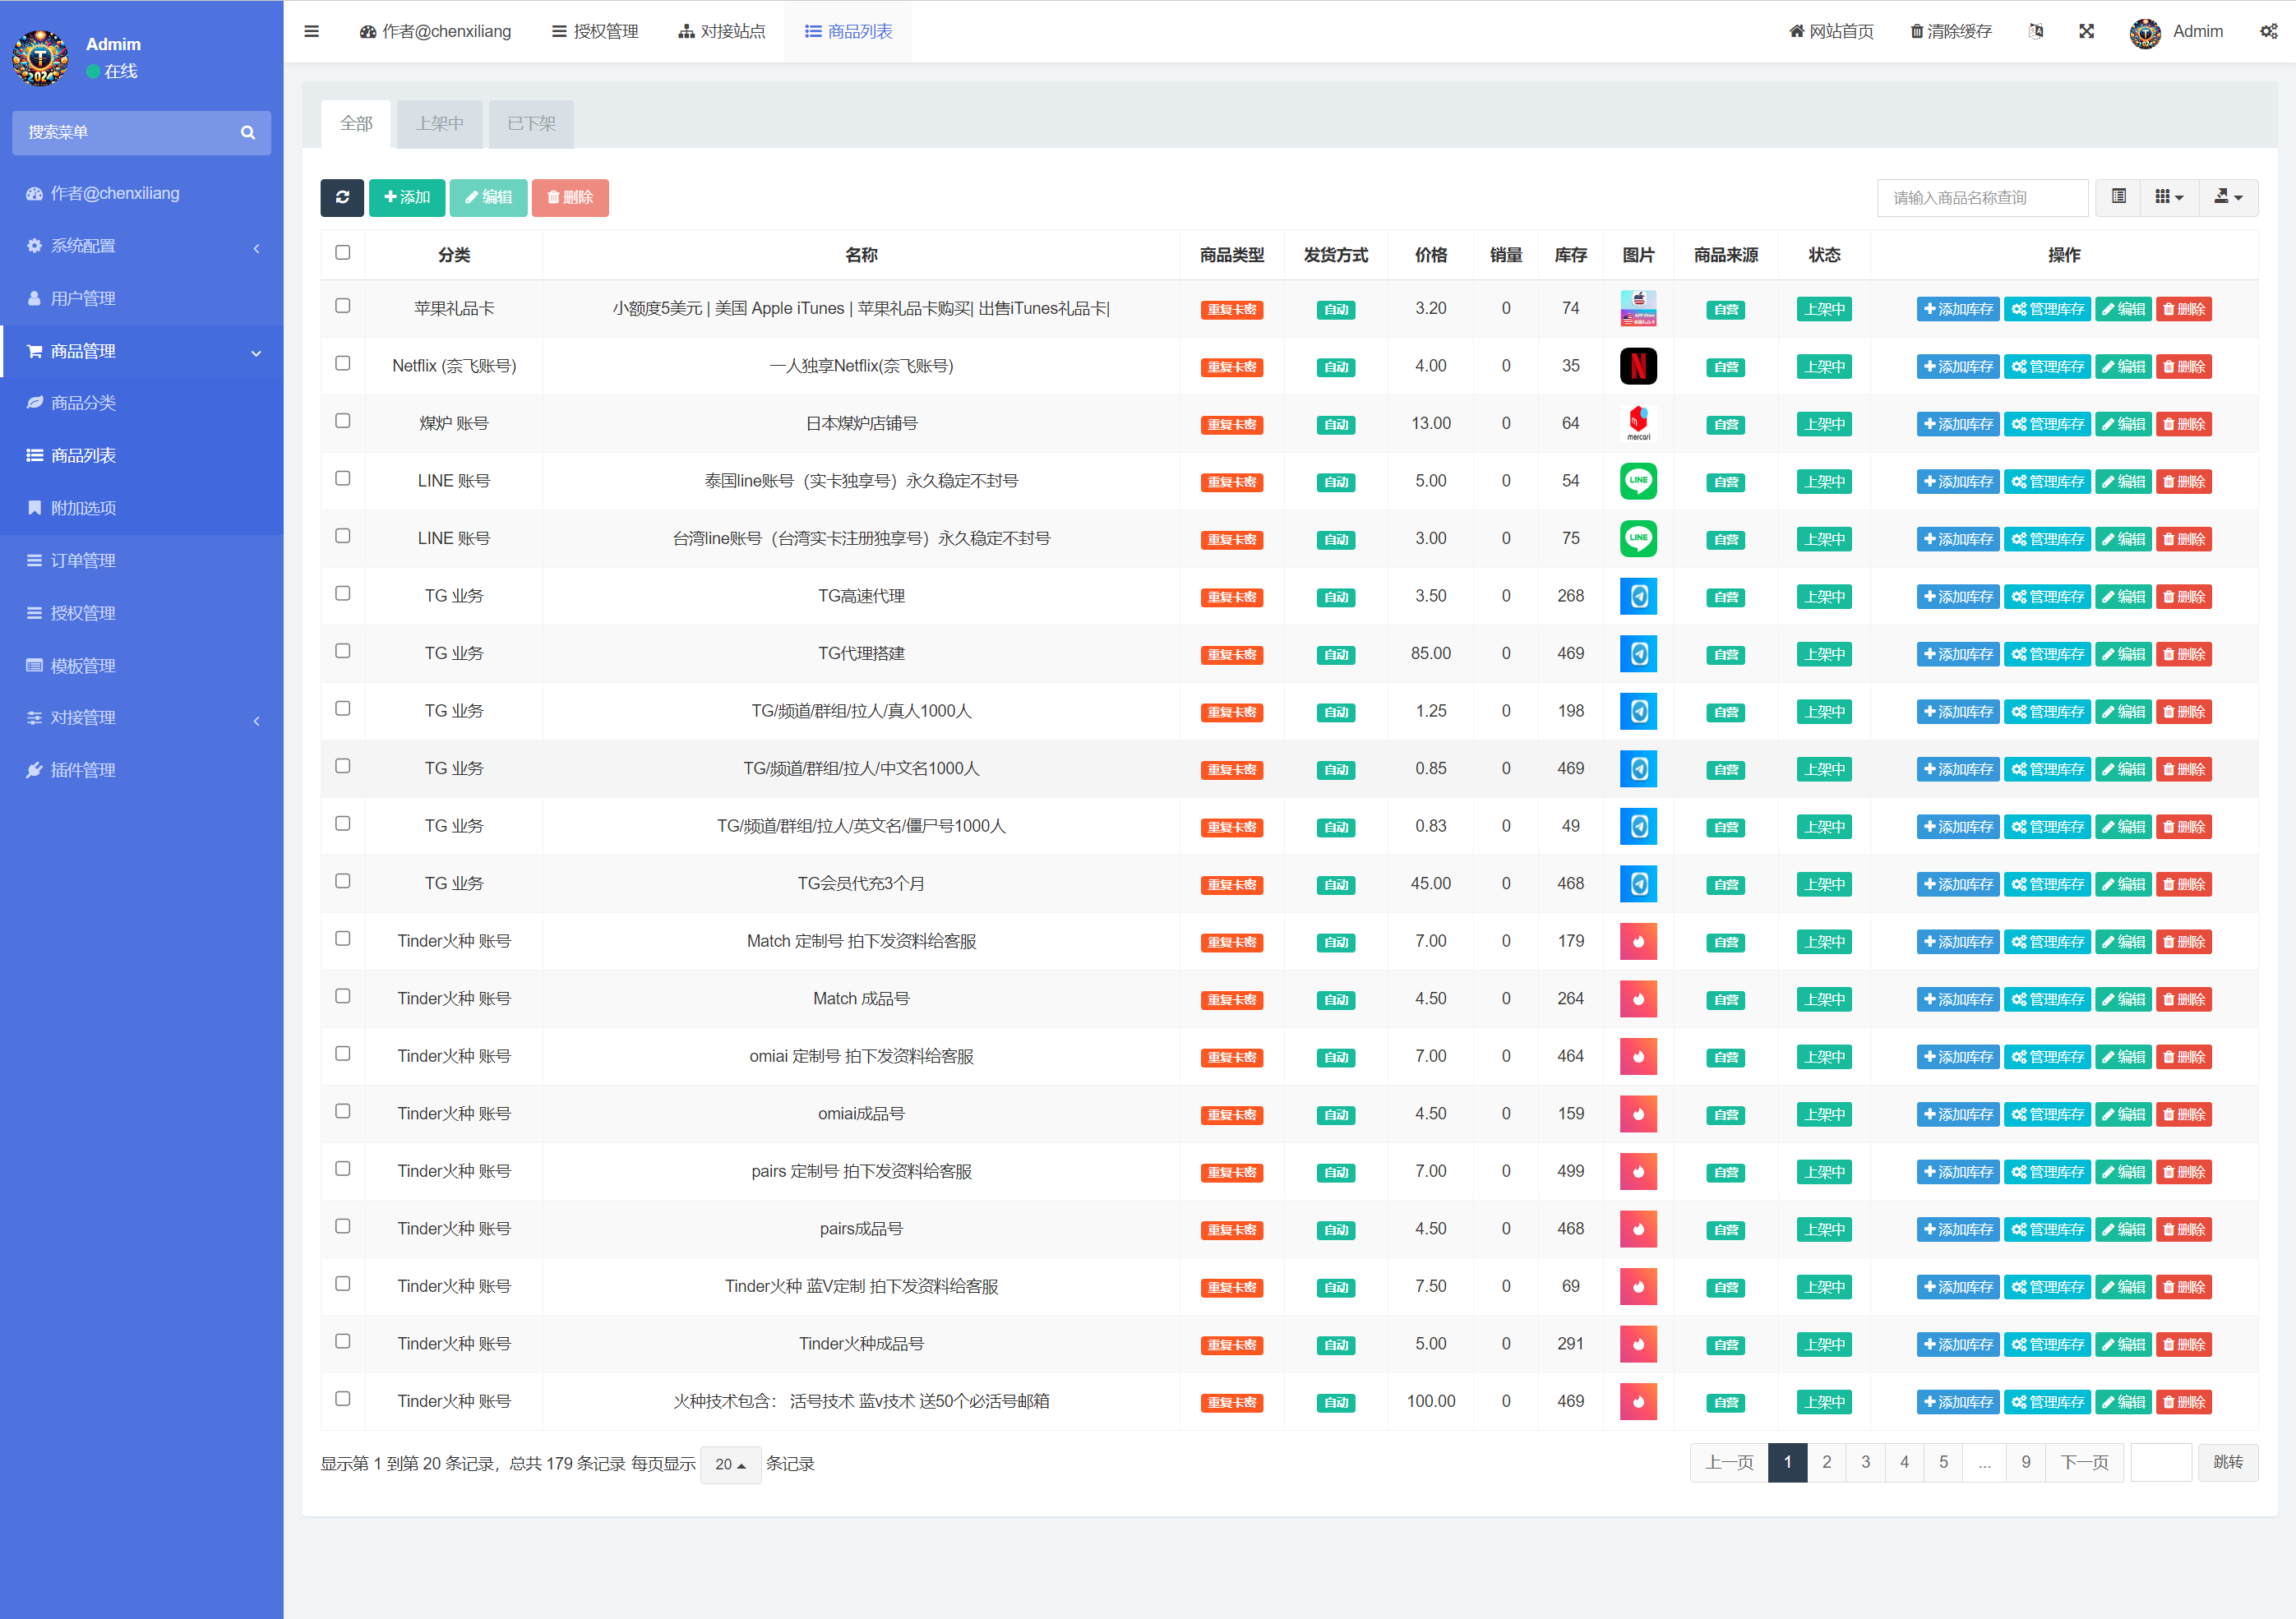Open 模板管理 in the sidebar

pos(141,665)
